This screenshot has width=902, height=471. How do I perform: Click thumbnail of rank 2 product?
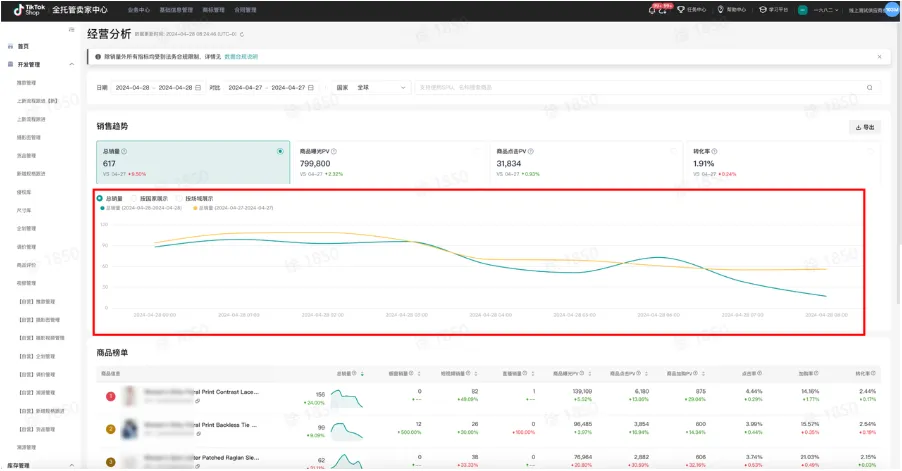(131, 429)
